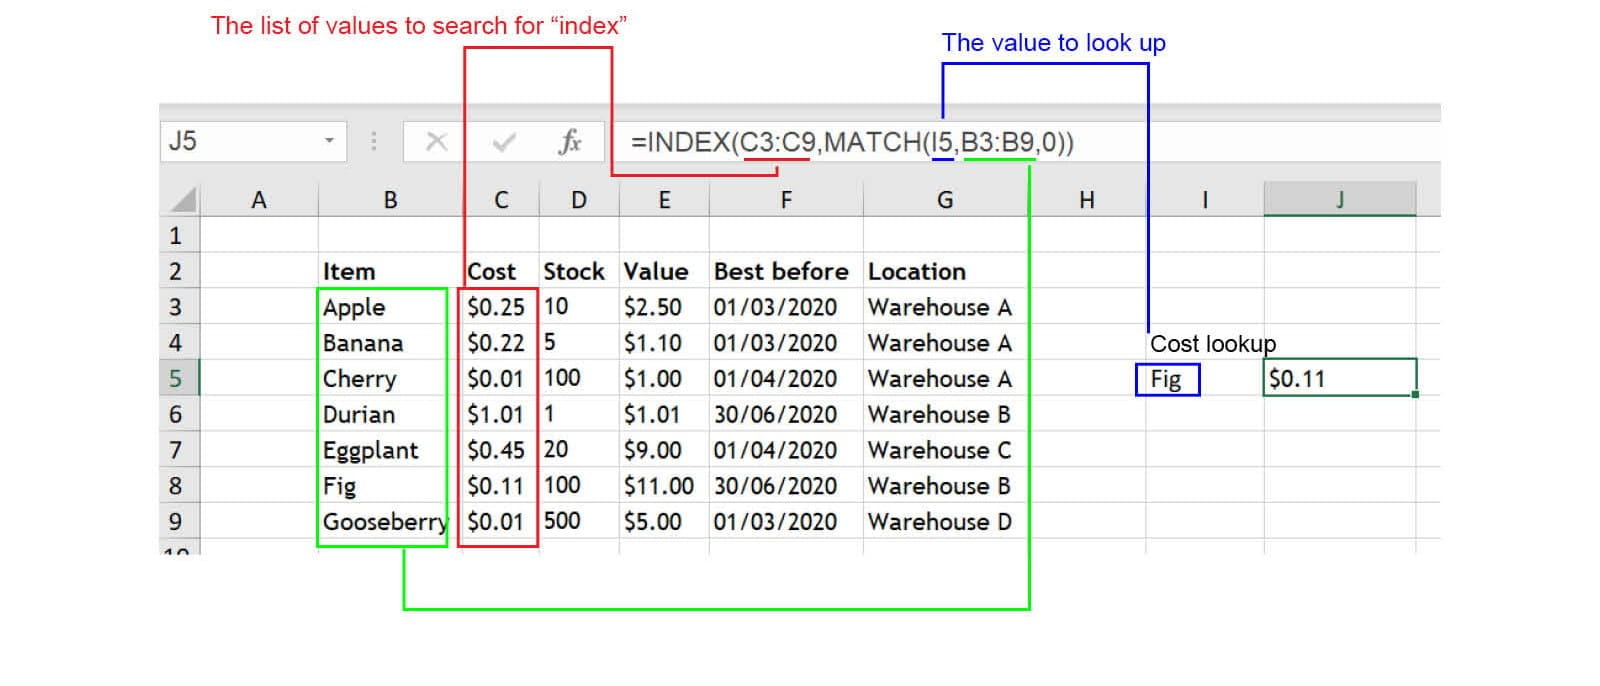The image size is (1600, 686).
Task: Click the Insert Function fx icon
Action: click(x=569, y=142)
